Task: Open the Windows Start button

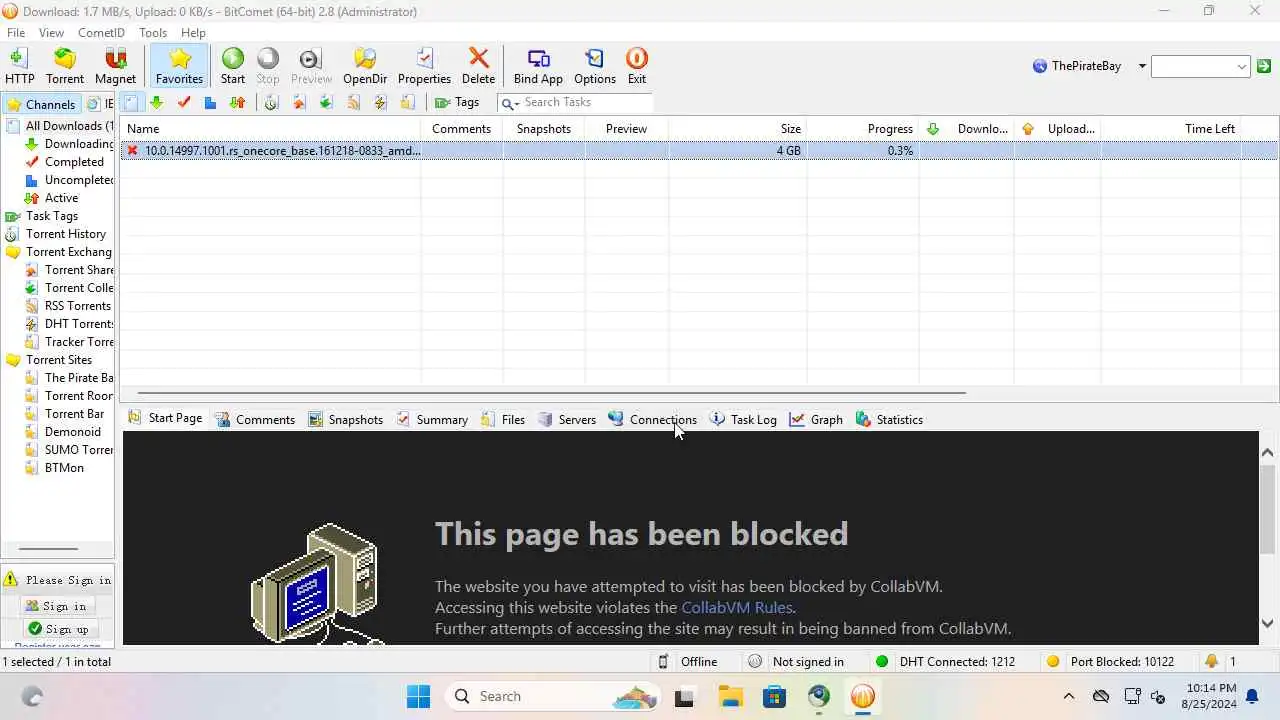Action: [x=418, y=696]
